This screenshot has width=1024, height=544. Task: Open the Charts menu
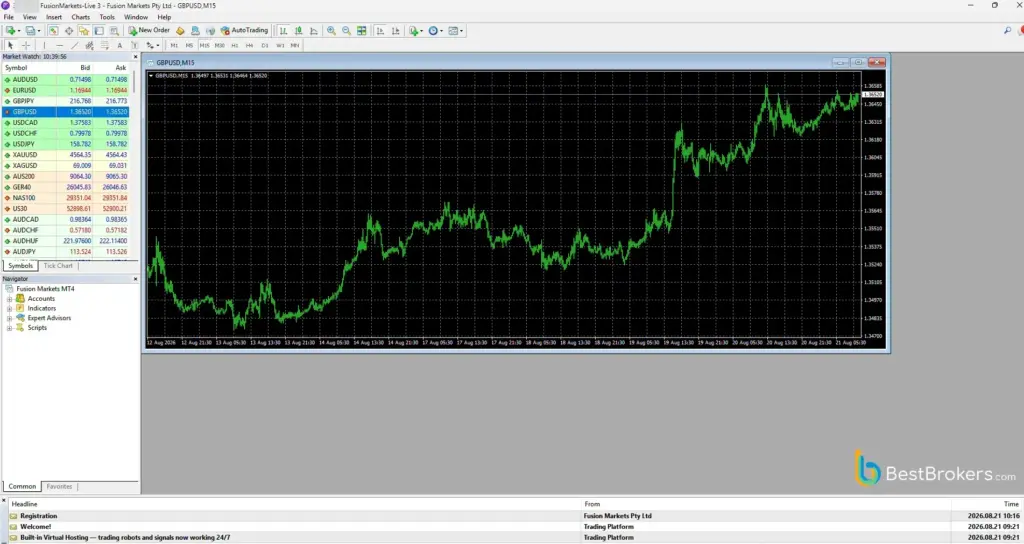(x=80, y=17)
